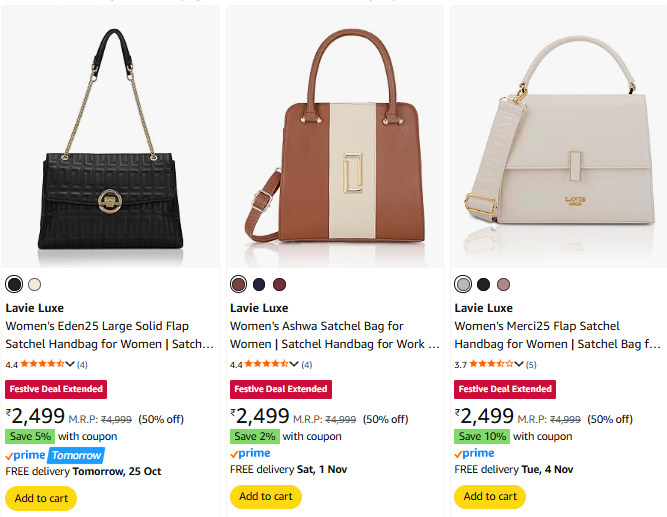The height and width of the screenshot is (517, 667).
Task: Choose maroon color swatch for Ashwa bag
Action: click(x=279, y=284)
